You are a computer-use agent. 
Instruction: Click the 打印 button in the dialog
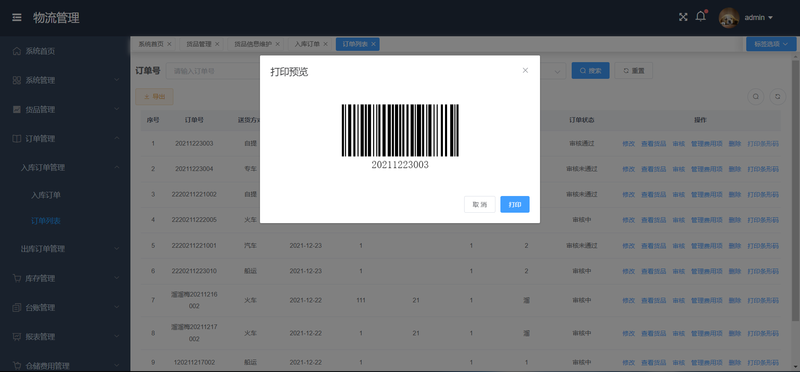515,204
